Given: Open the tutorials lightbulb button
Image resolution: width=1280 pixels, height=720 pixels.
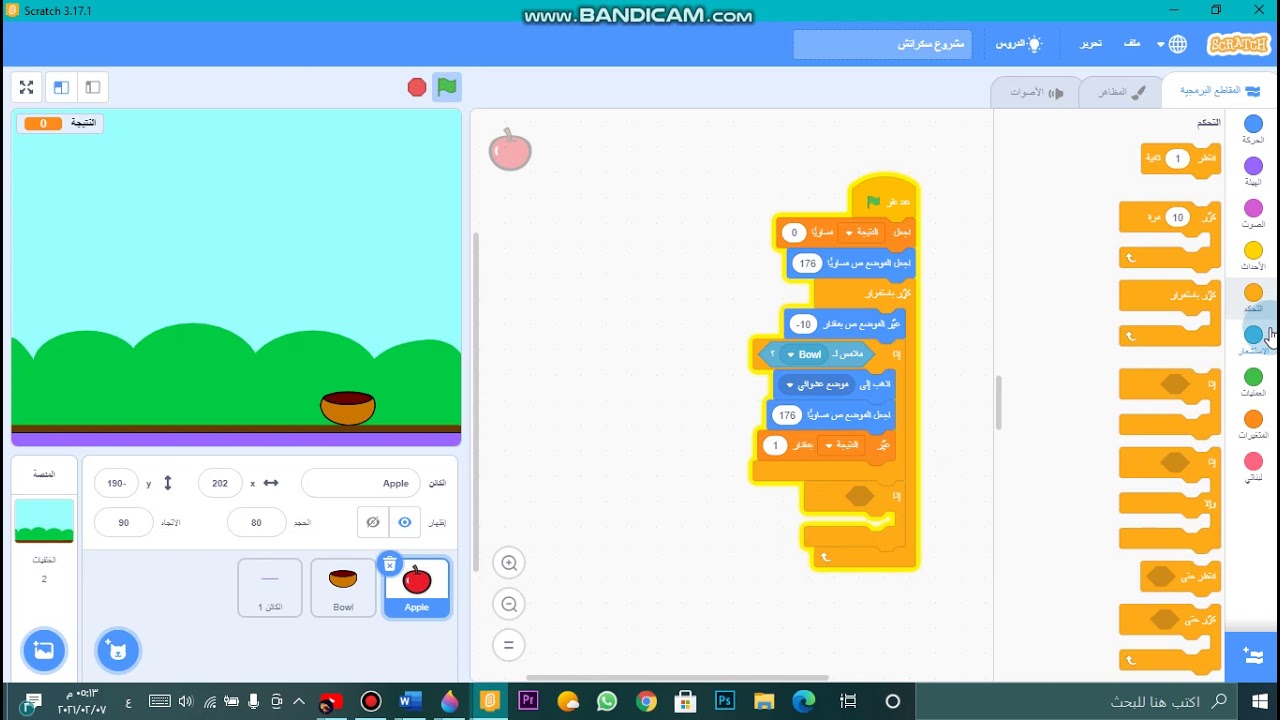Looking at the screenshot, I should click(x=1019, y=44).
